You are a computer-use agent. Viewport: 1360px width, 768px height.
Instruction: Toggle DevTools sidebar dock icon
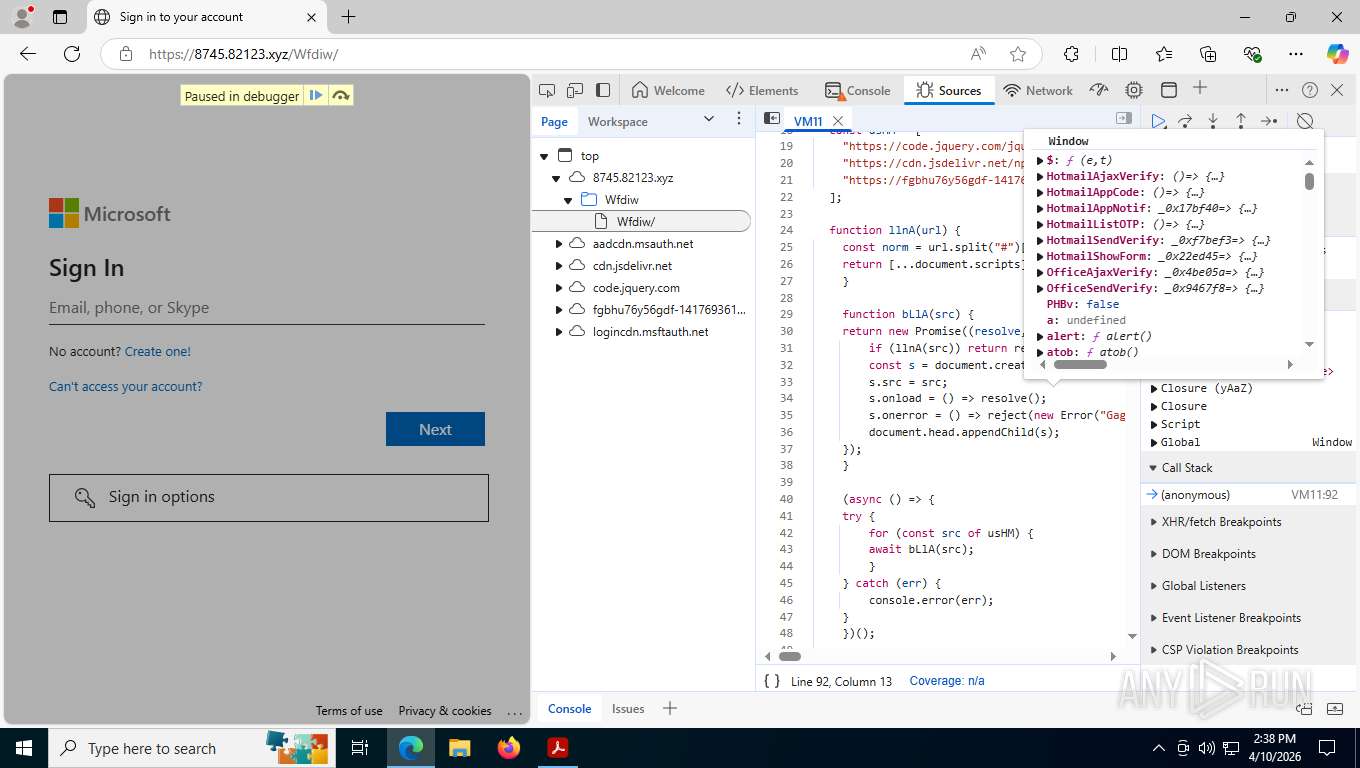point(603,90)
